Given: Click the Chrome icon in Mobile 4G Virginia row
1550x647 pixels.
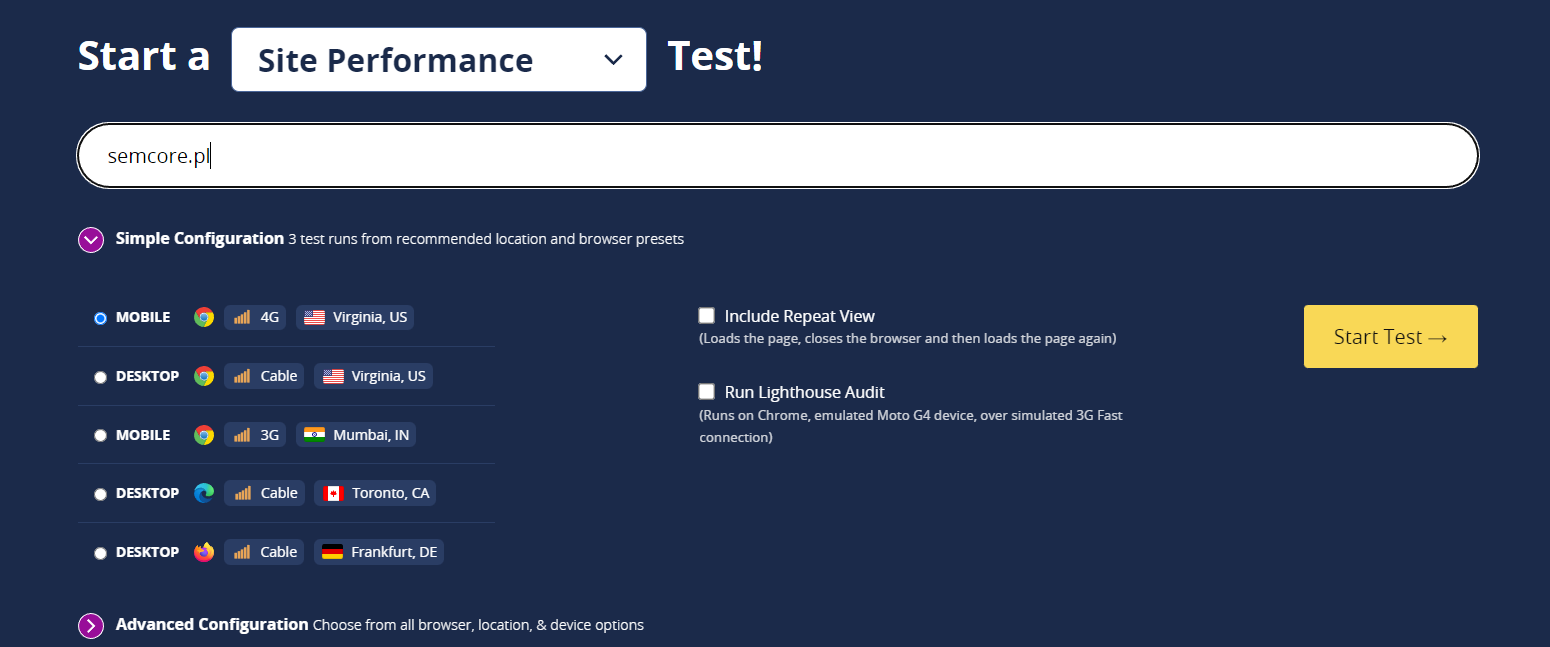Looking at the screenshot, I should click(204, 317).
